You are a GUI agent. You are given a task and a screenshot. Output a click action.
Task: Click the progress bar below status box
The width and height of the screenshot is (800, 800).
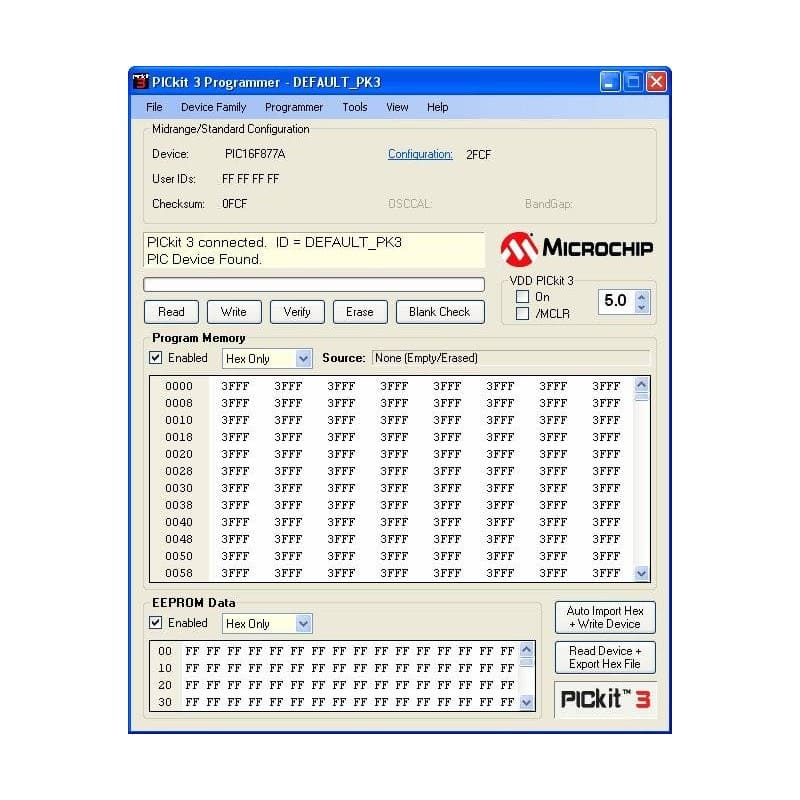pos(314,284)
